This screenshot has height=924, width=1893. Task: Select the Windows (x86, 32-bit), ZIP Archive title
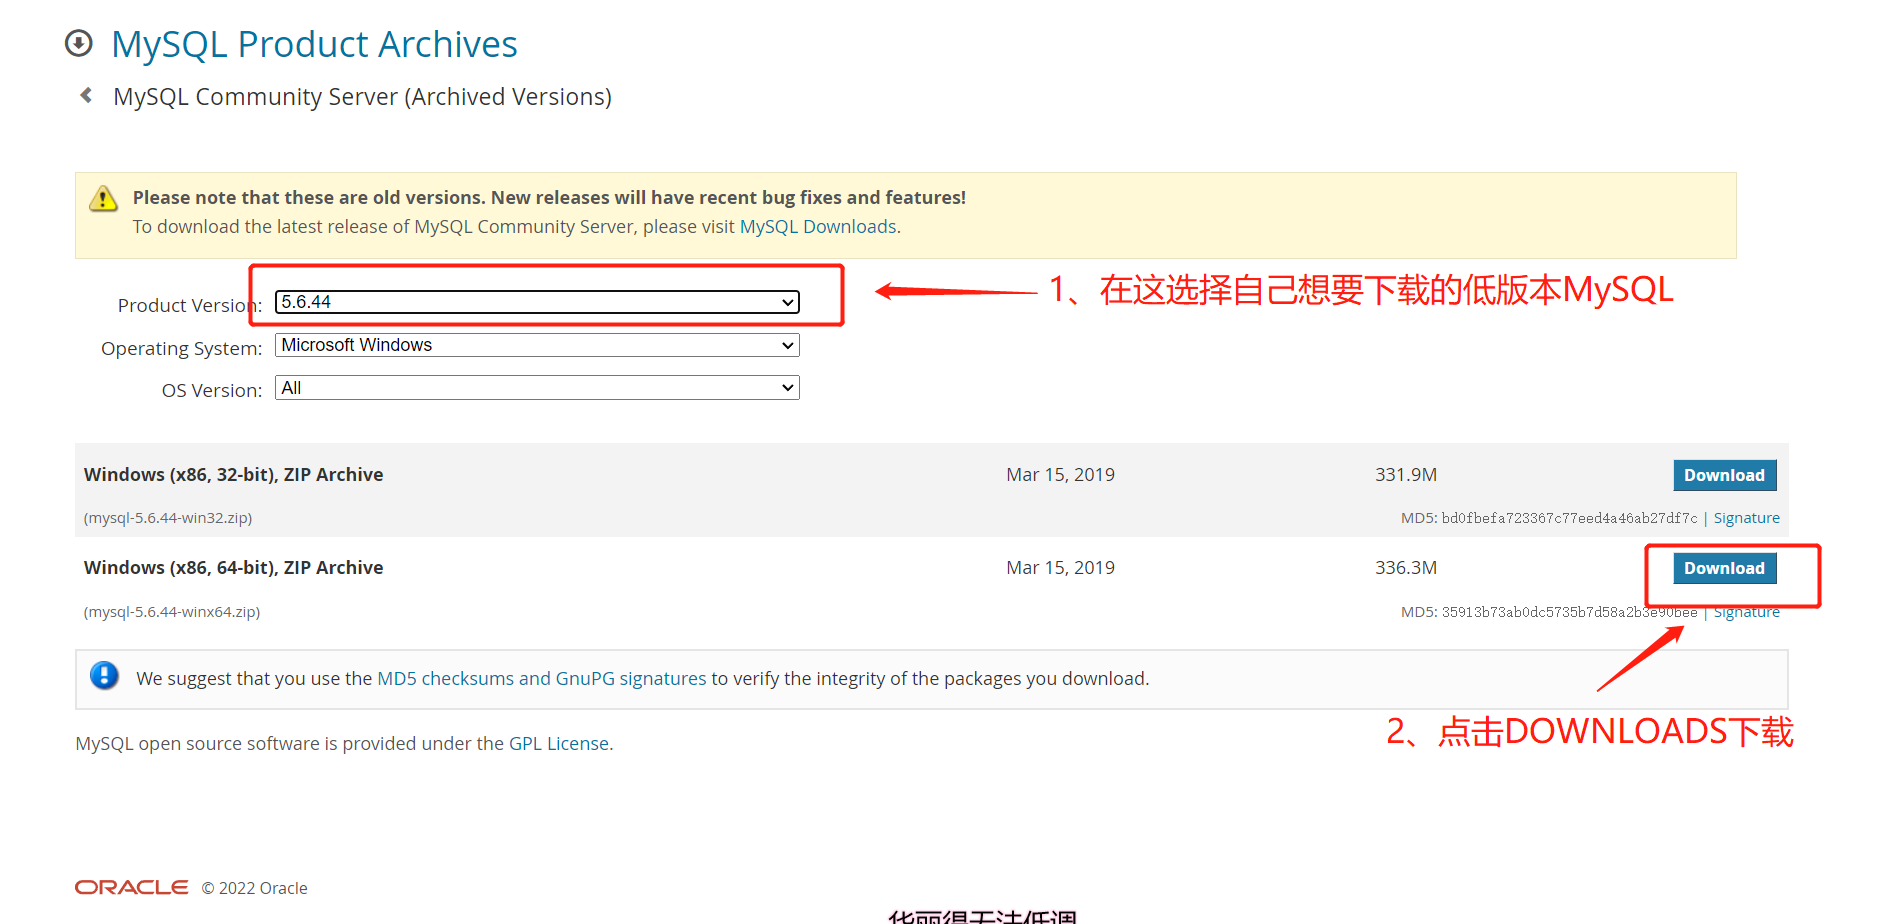(x=234, y=475)
